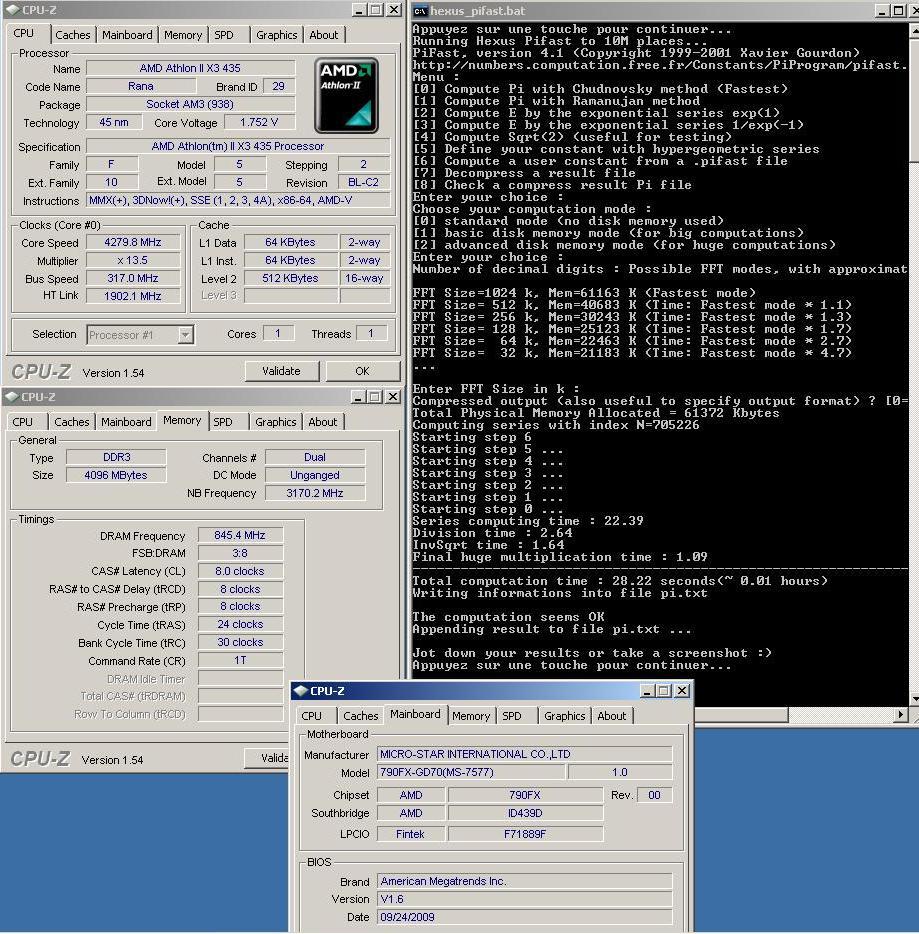The width and height of the screenshot is (919, 934).
Task: Open the Mainboard tab in top CPU-Z window
Action: [x=127, y=35]
